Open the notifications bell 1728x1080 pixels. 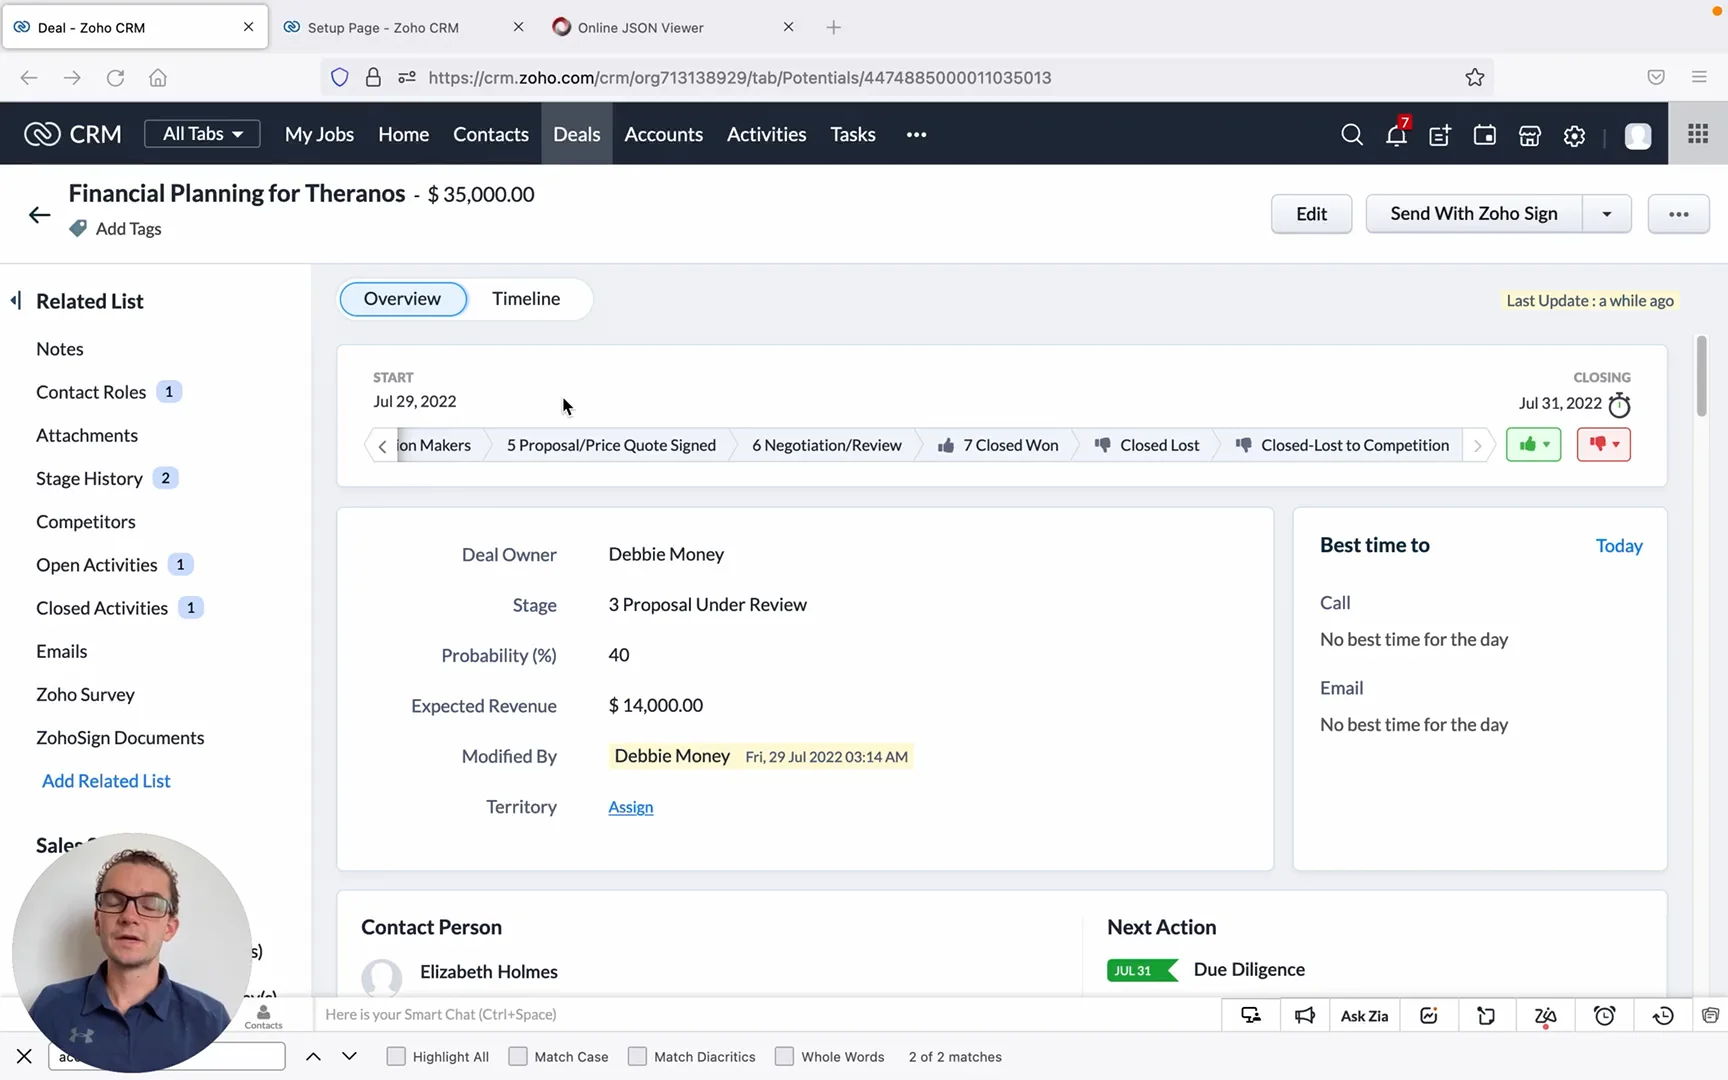[x=1396, y=135]
